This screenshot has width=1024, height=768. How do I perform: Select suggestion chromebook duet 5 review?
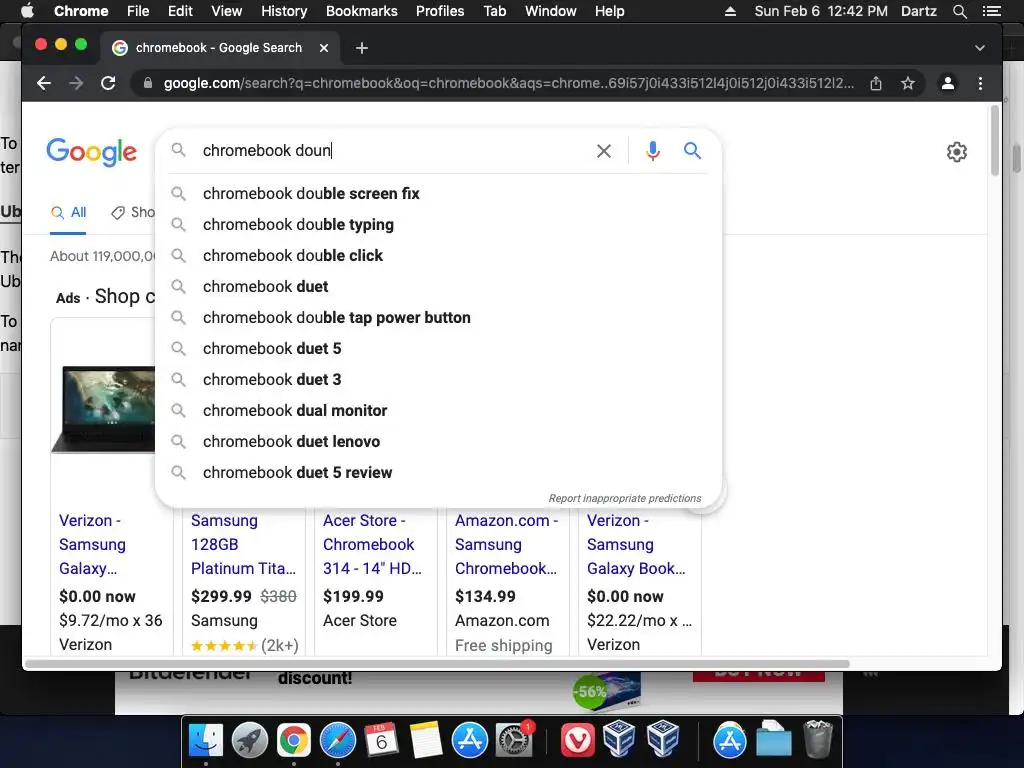coord(438,473)
